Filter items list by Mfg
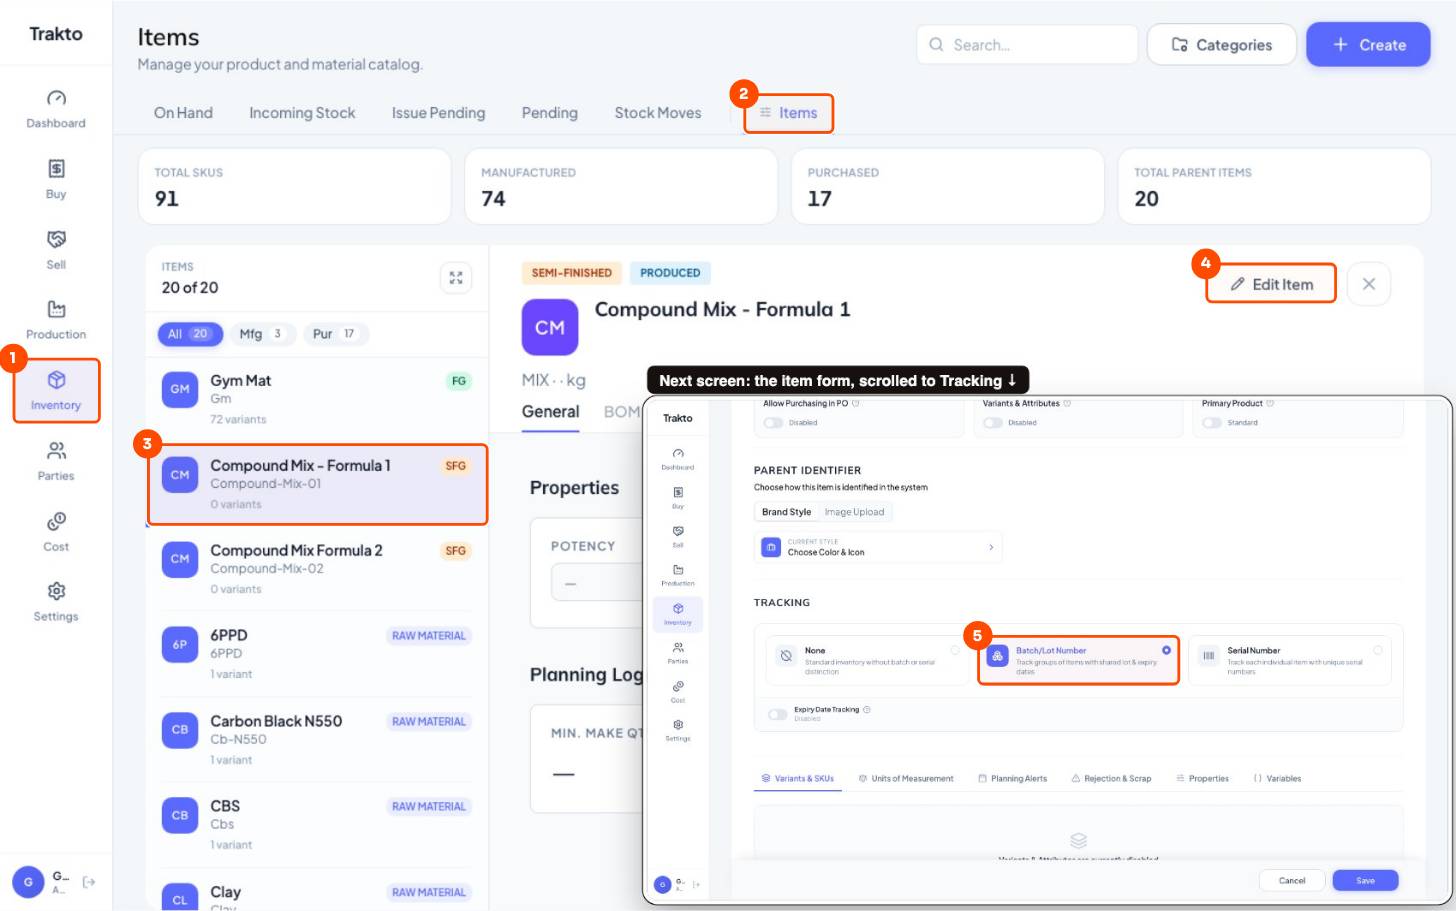The image size is (1456, 911). point(260,334)
